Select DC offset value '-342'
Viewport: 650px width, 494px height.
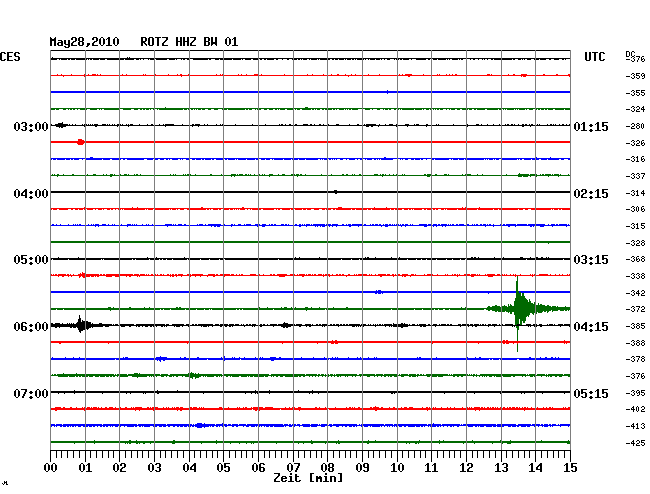click(x=635, y=293)
